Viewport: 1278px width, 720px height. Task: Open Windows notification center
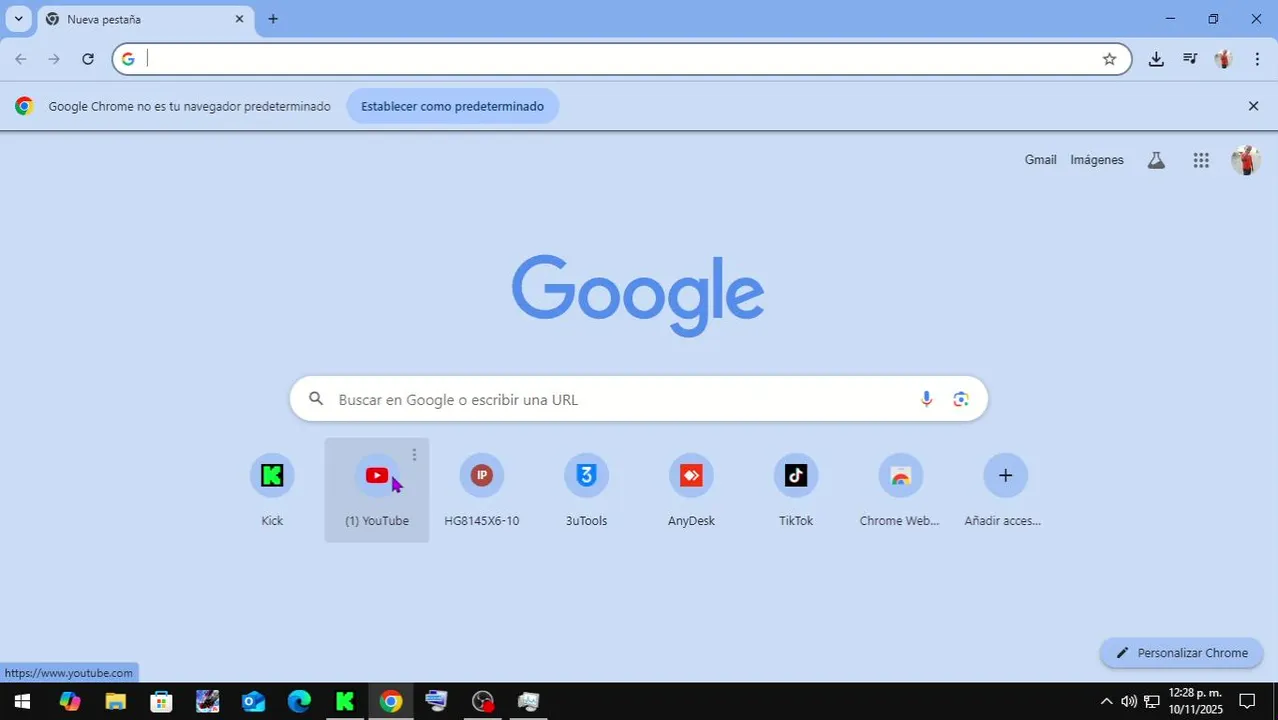pos(1247,701)
